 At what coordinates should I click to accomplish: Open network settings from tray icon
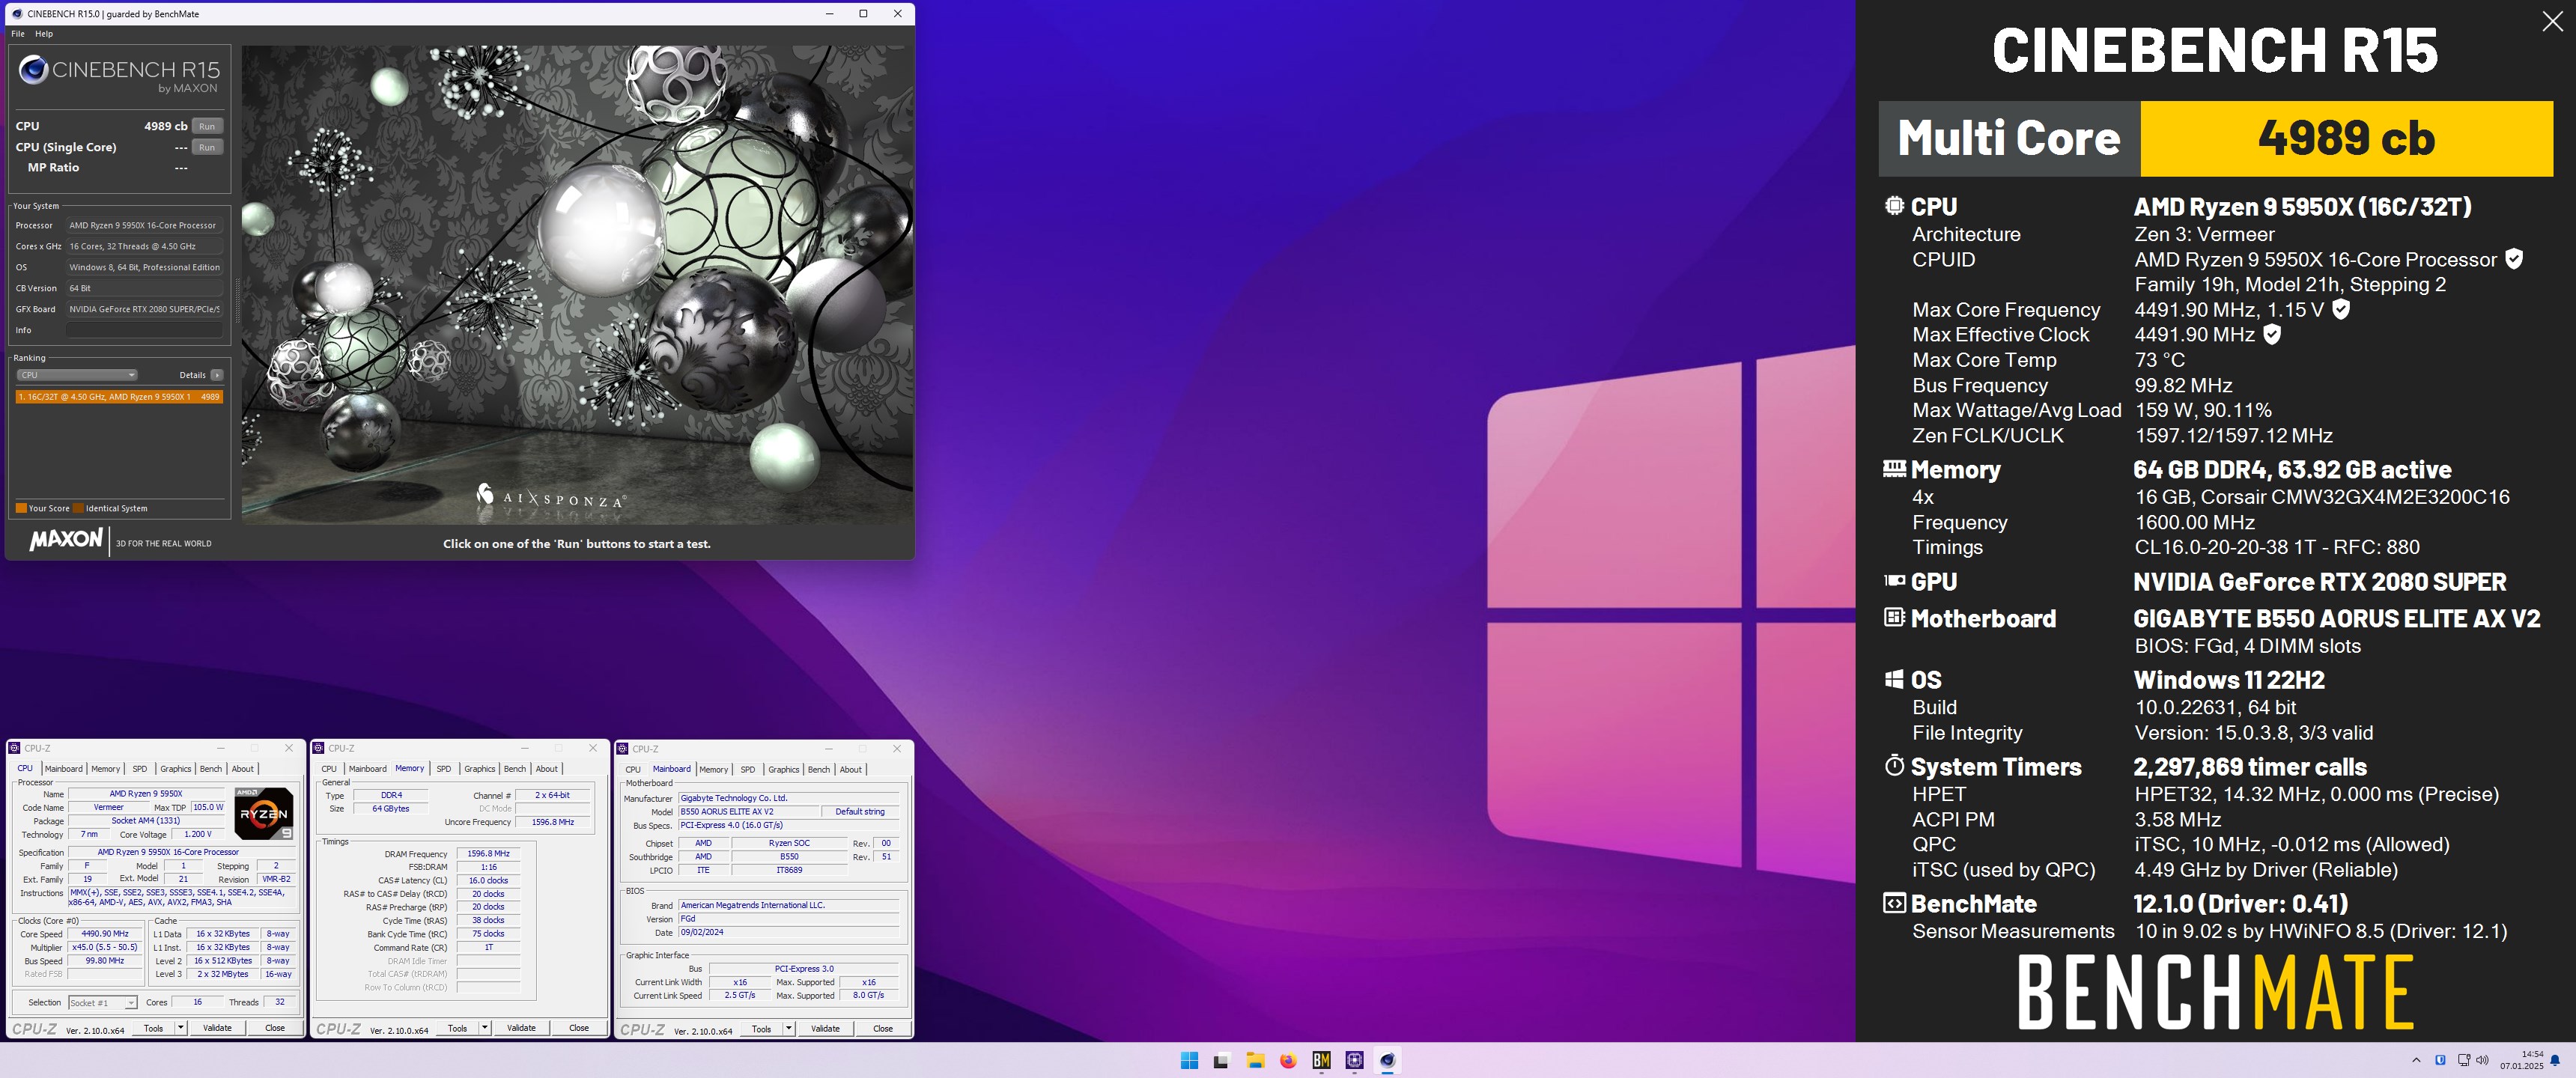tap(2463, 1060)
